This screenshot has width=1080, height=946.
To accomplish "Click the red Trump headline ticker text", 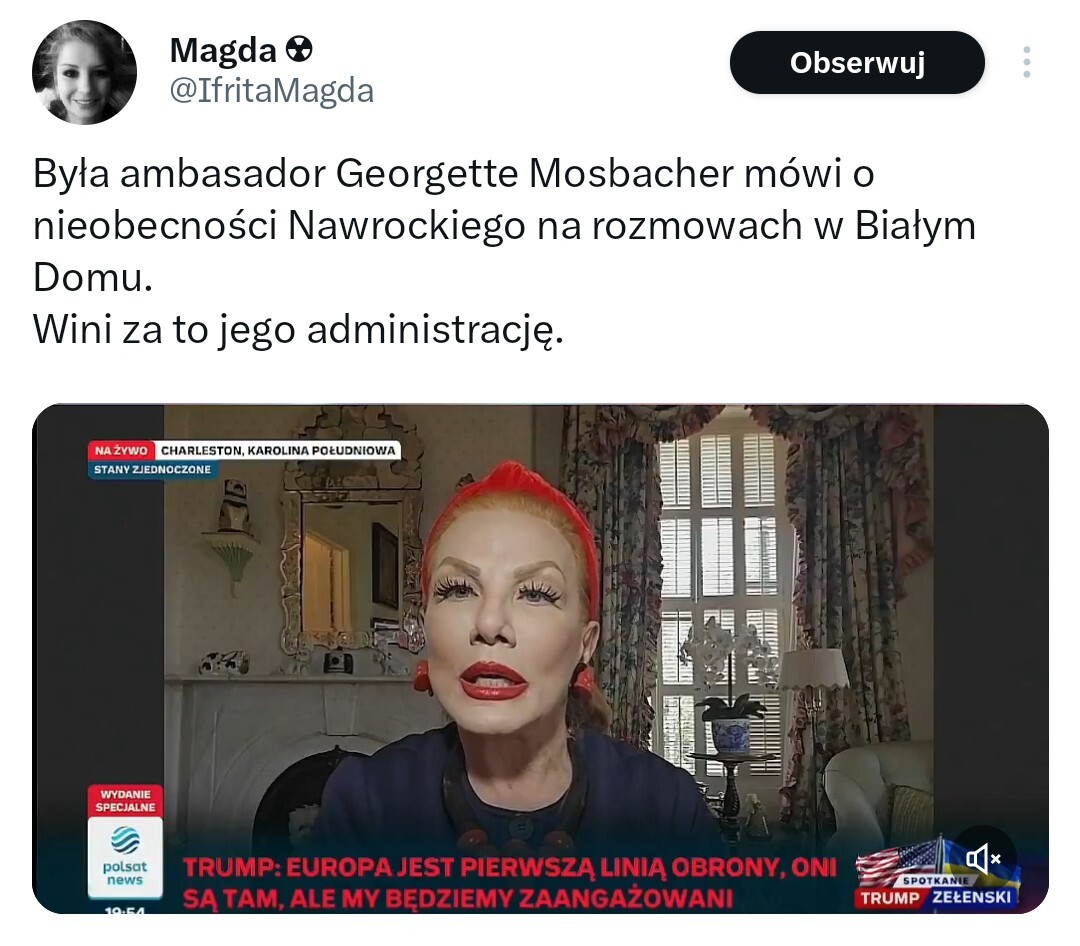I will point(510,883).
